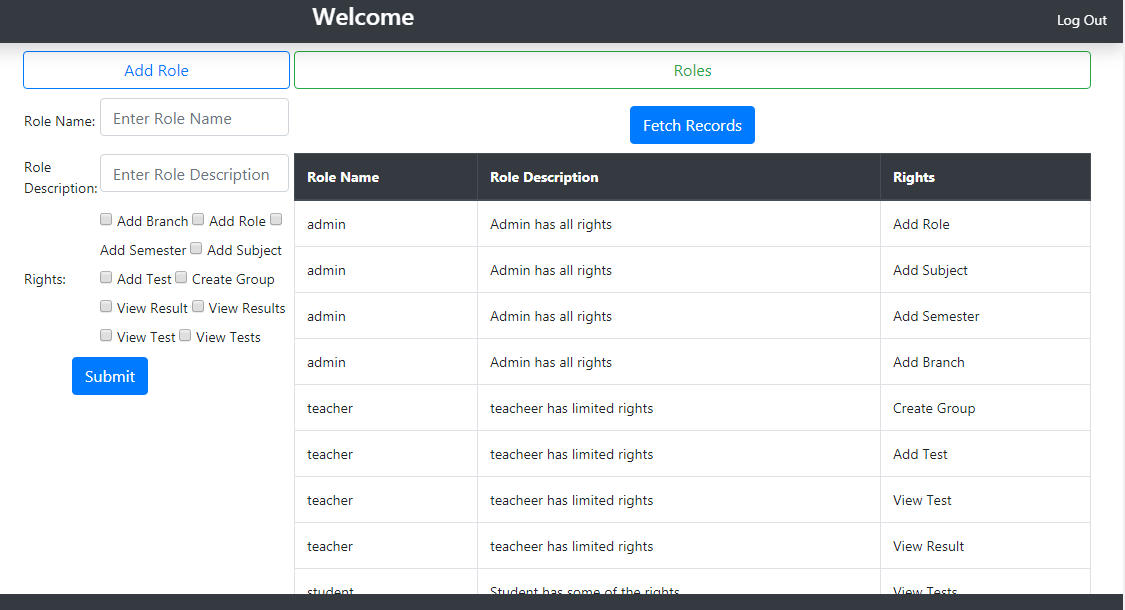This screenshot has height=610, width=1125.
Task: Open the Roles panel
Action: pos(692,70)
